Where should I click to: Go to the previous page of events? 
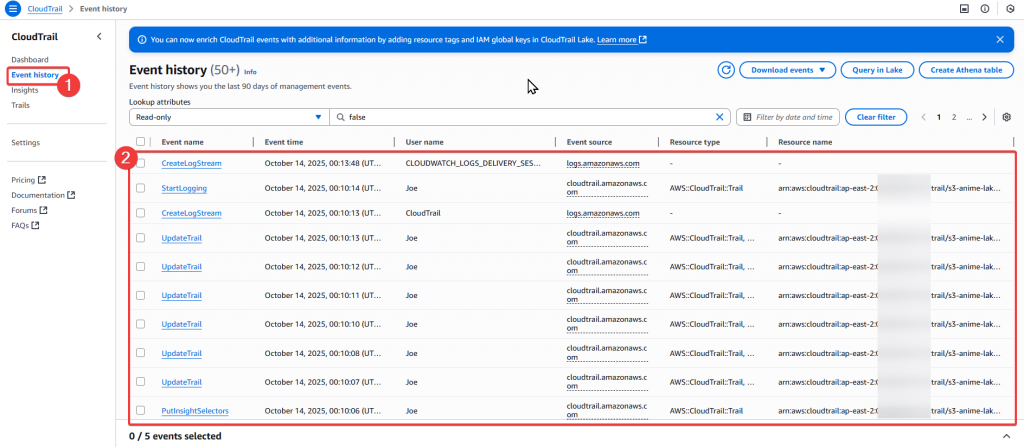coord(923,117)
